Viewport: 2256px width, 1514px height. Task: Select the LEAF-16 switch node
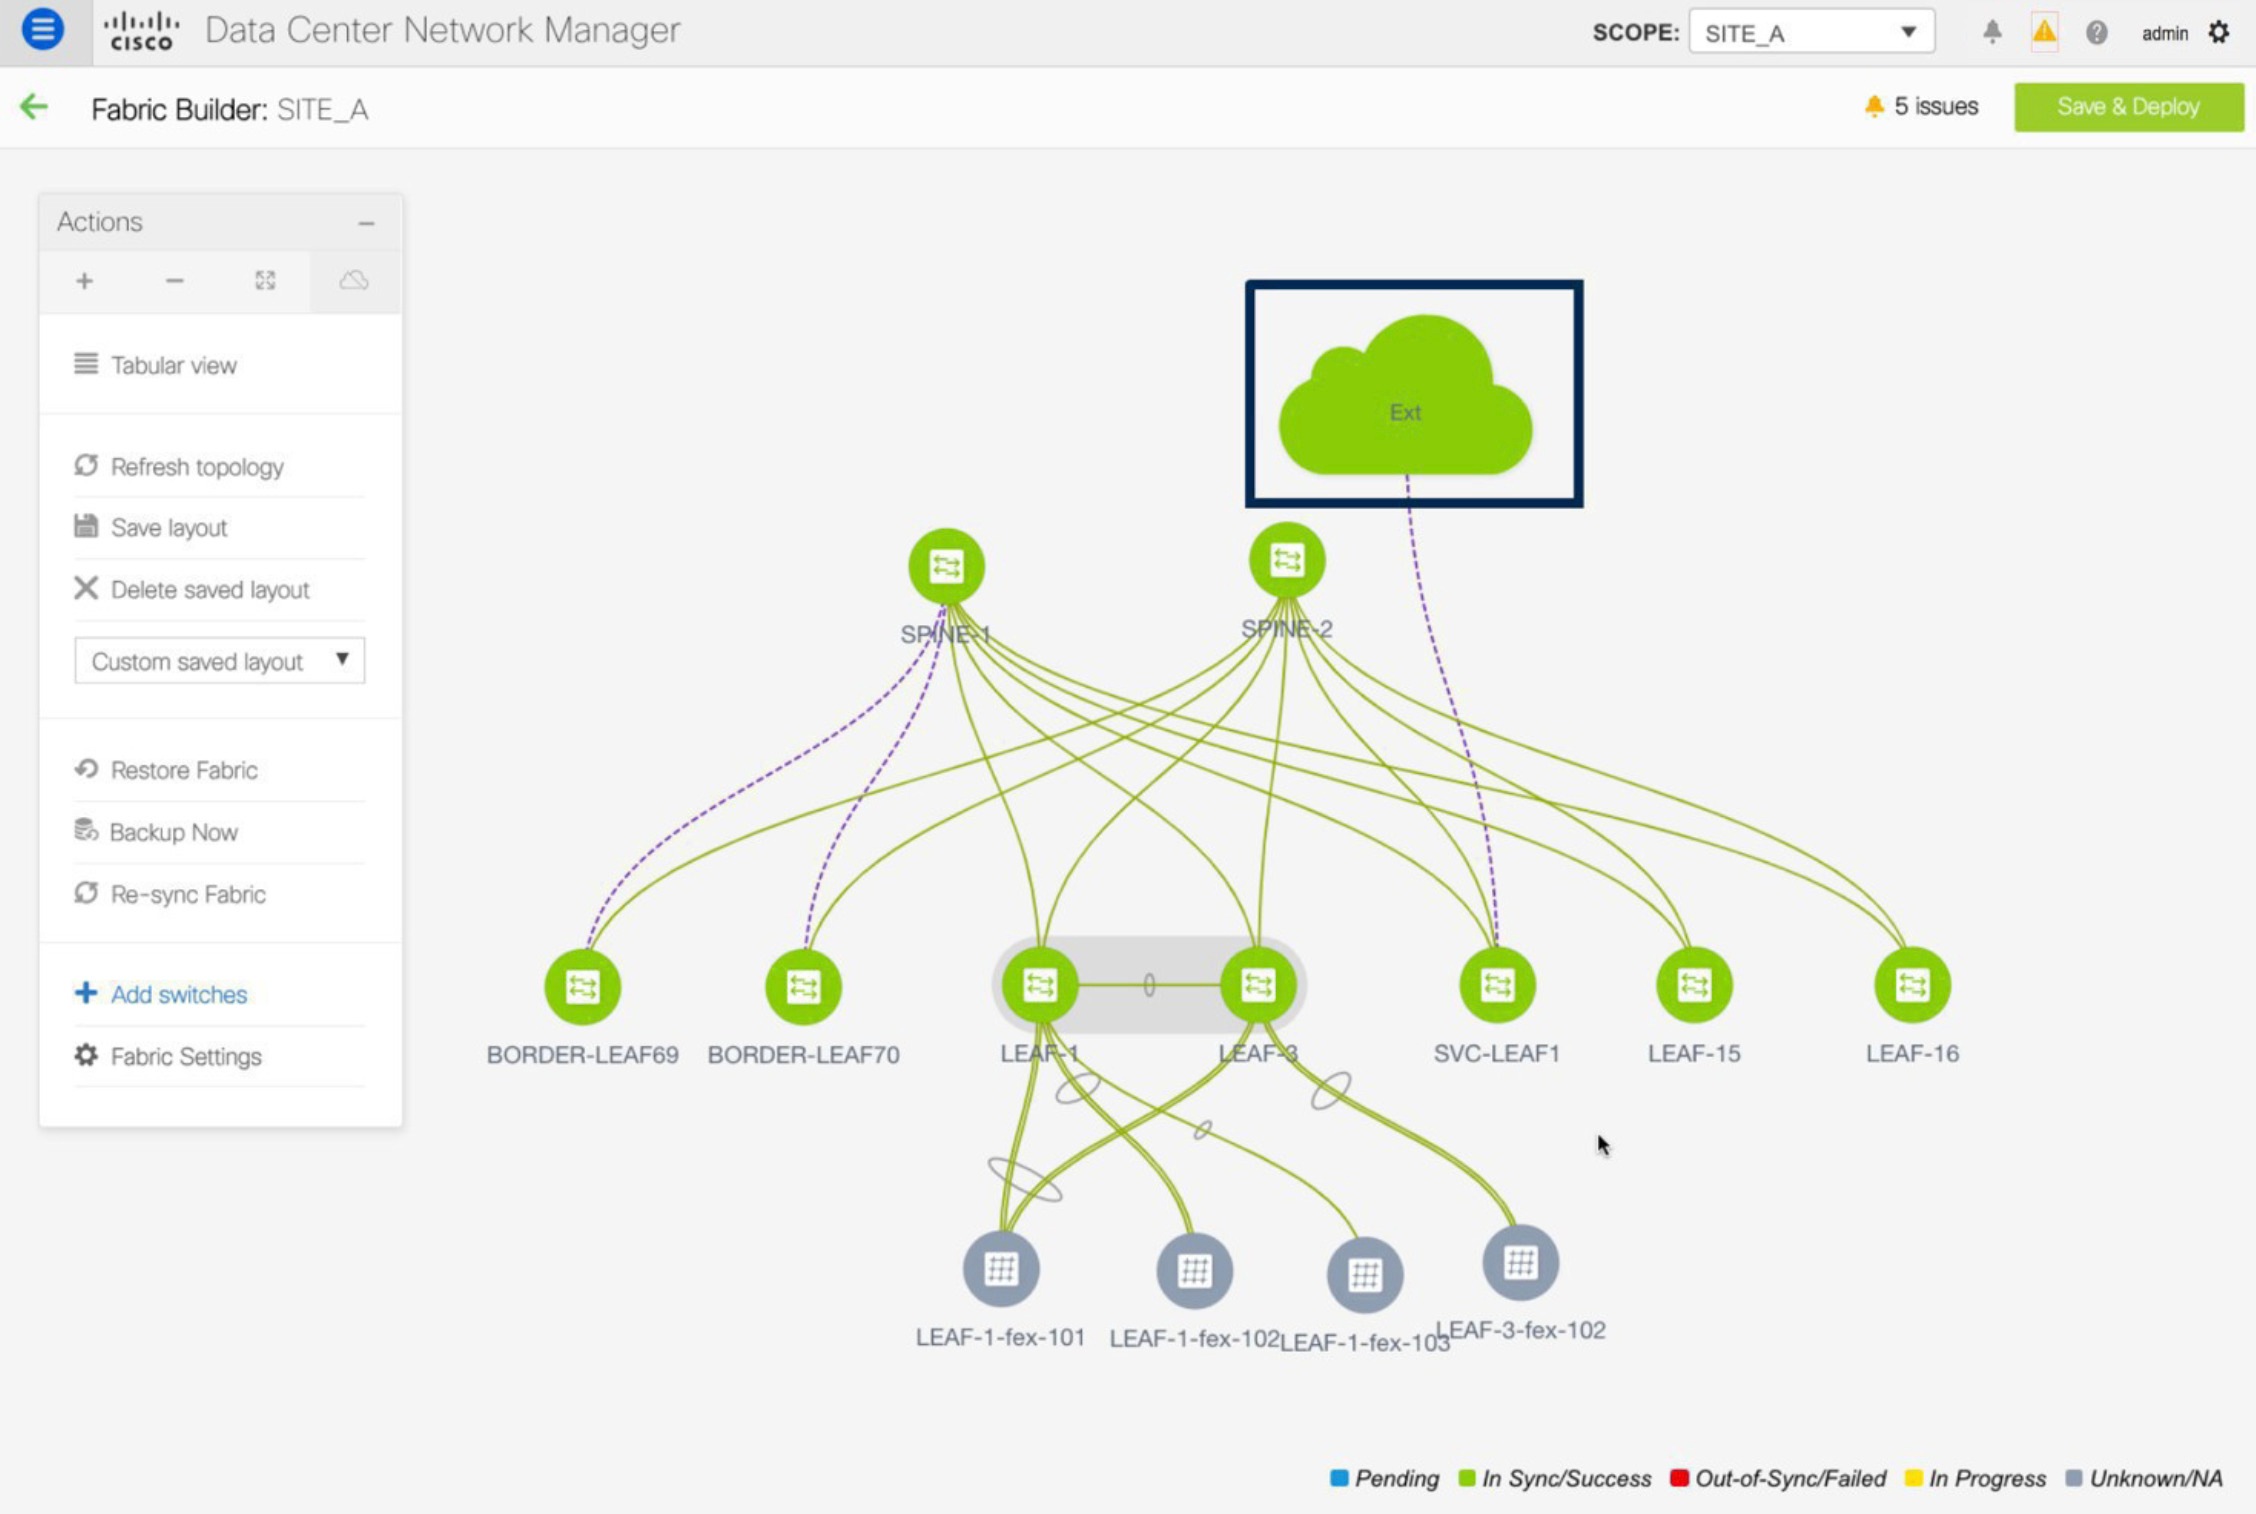[x=1912, y=985]
